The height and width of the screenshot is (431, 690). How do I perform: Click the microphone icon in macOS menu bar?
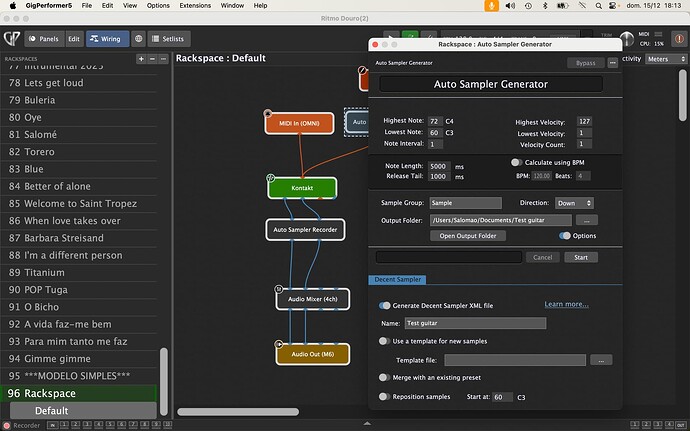tap(491, 6)
